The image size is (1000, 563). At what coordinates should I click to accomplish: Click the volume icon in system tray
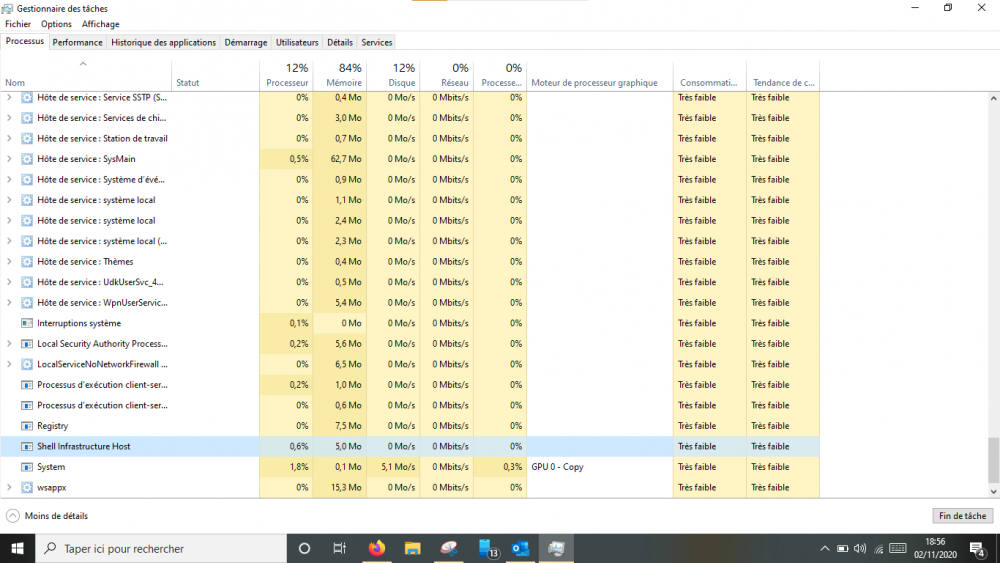click(x=860, y=548)
